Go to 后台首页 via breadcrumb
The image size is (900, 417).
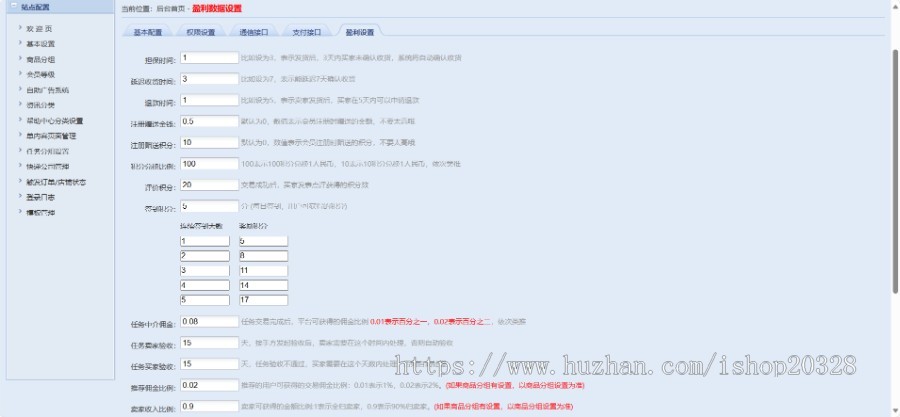(x=170, y=9)
